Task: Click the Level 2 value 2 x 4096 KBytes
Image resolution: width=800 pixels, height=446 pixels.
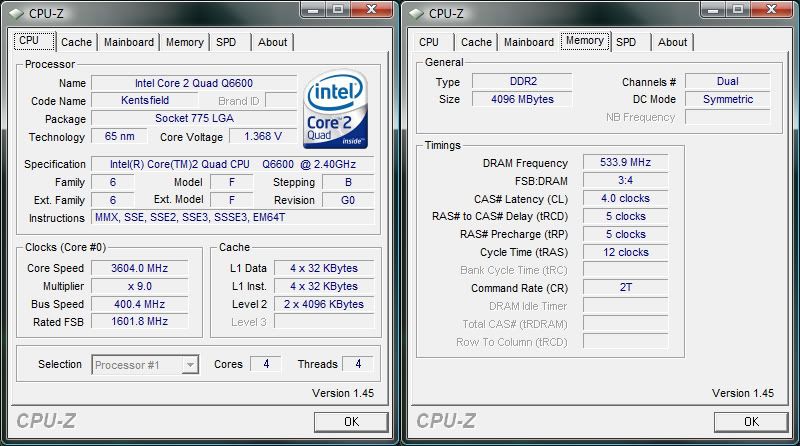Action: point(324,304)
